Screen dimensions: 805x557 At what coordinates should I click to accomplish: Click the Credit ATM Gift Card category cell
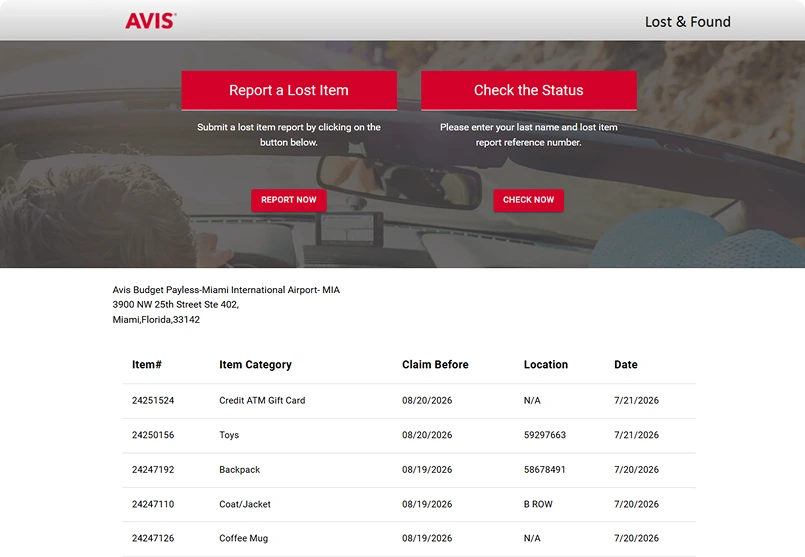tap(262, 400)
